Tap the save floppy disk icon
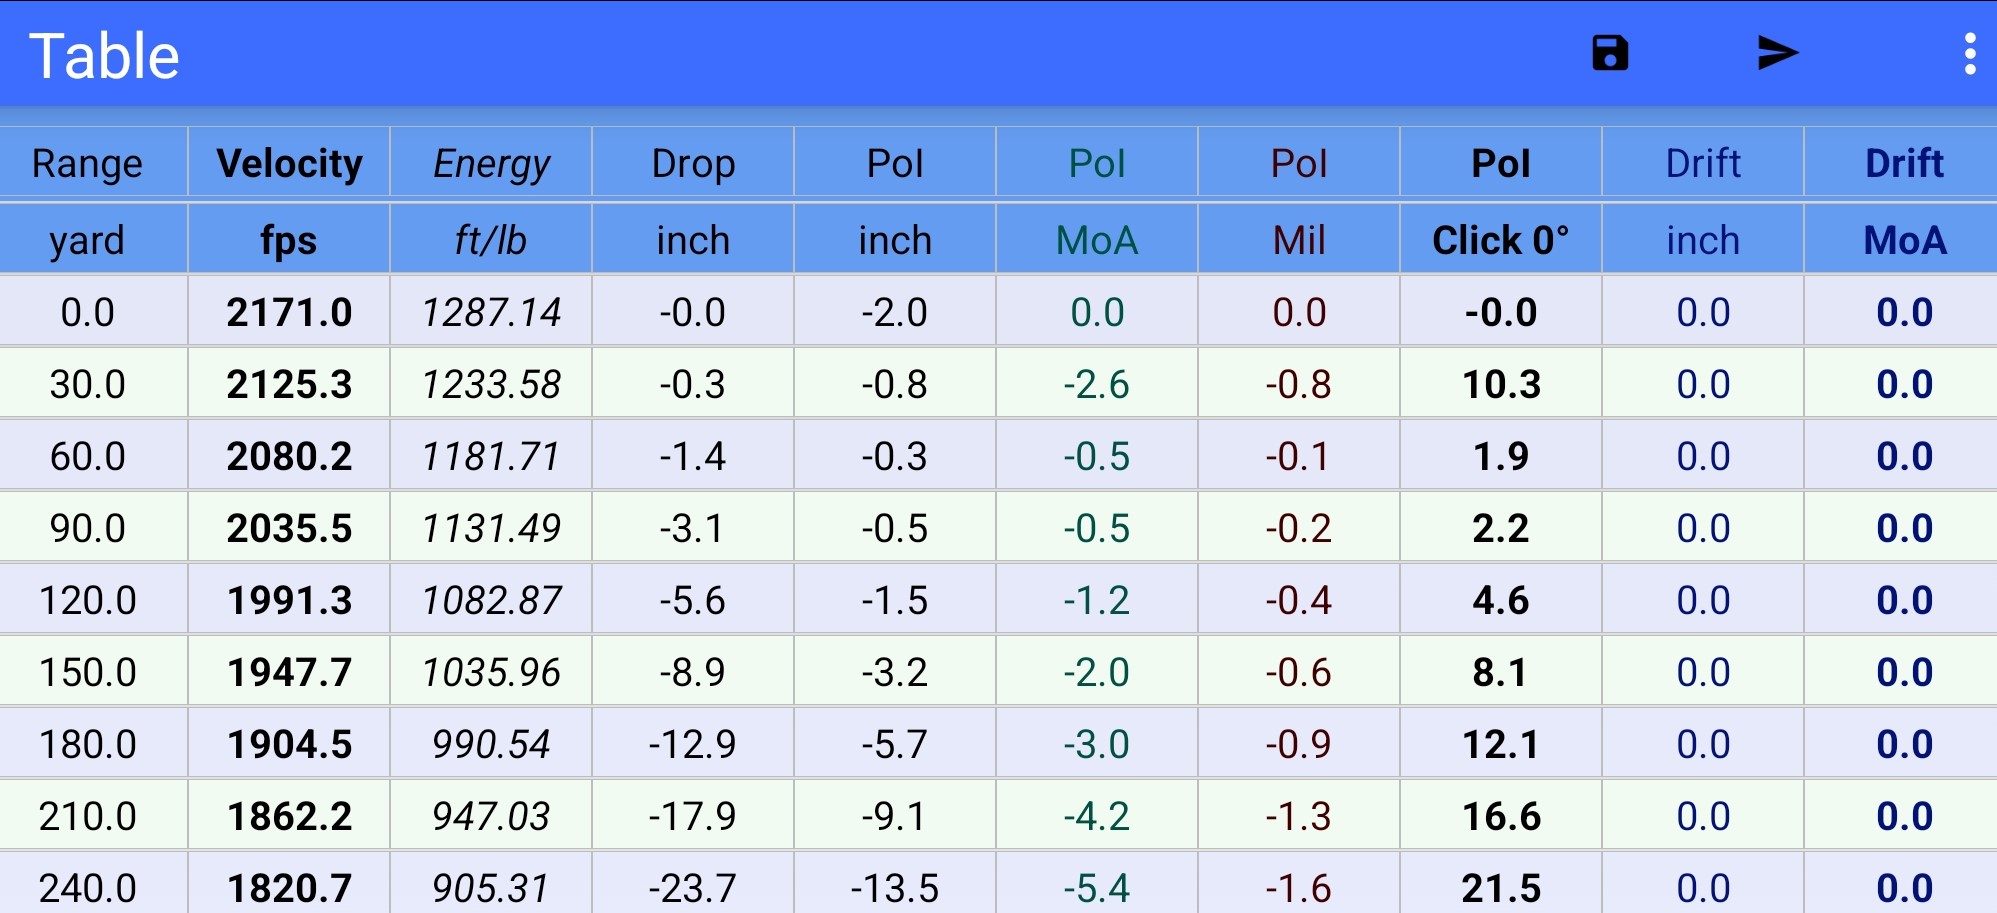The width and height of the screenshot is (1997, 913). [1610, 53]
